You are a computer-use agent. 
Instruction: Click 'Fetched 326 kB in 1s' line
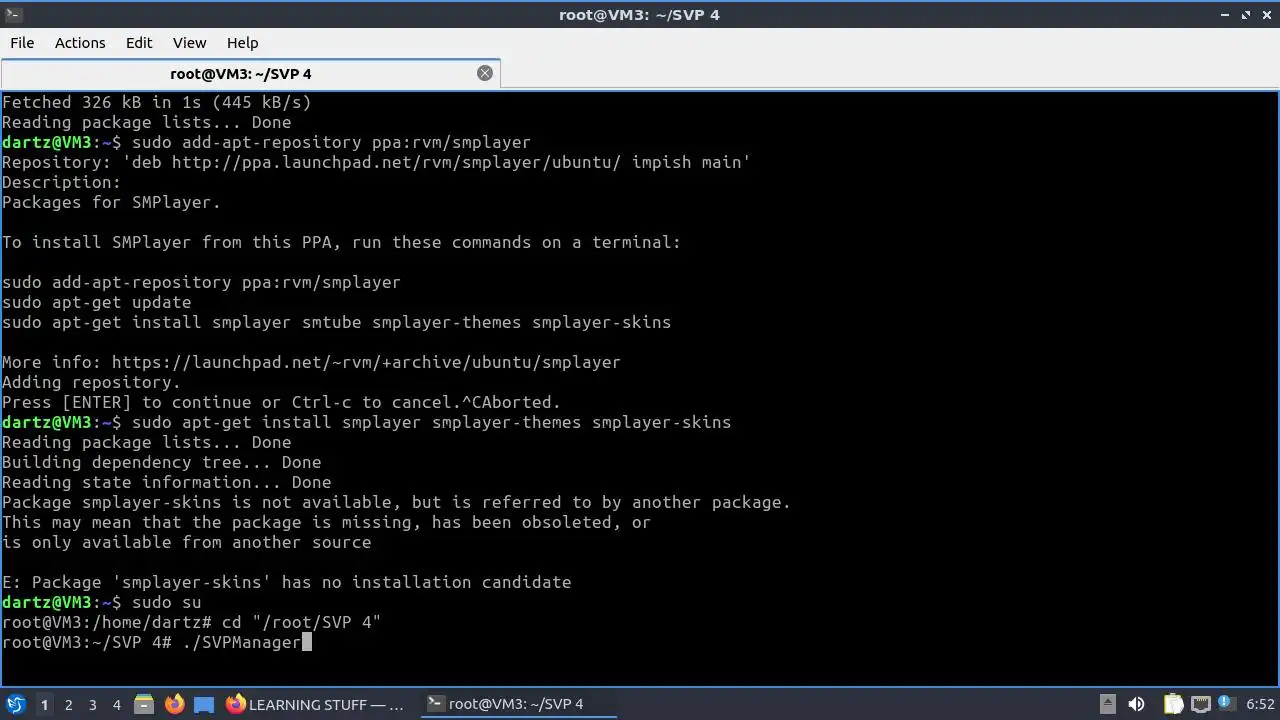click(x=157, y=103)
